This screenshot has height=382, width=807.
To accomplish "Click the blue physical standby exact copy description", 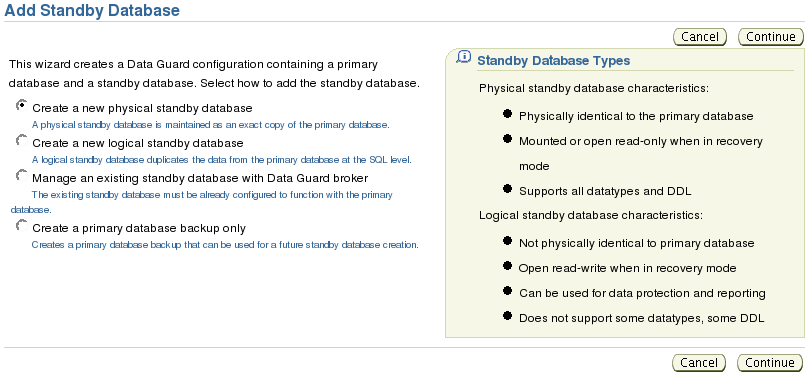I will (211, 125).
